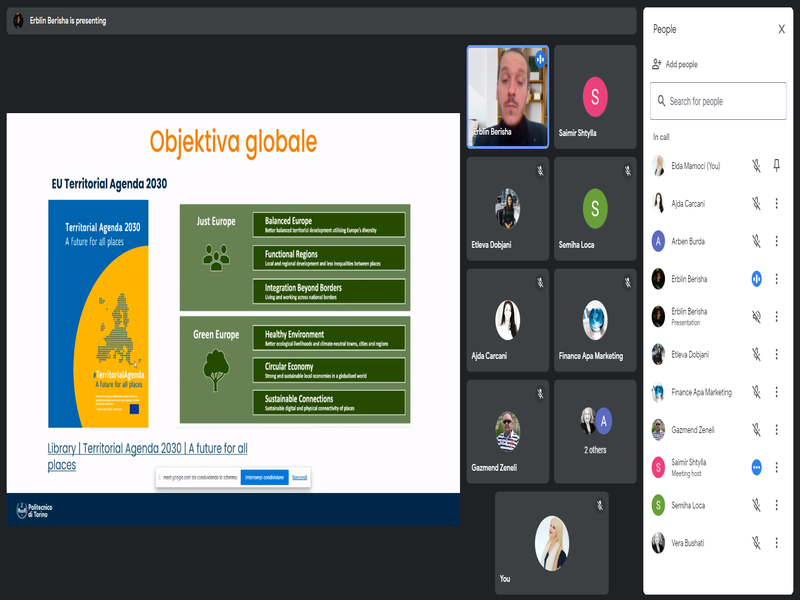The height and width of the screenshot is (600, 800).
Task: Open Library Territorial Agenda 2030 link
Action: pos(147,456)
